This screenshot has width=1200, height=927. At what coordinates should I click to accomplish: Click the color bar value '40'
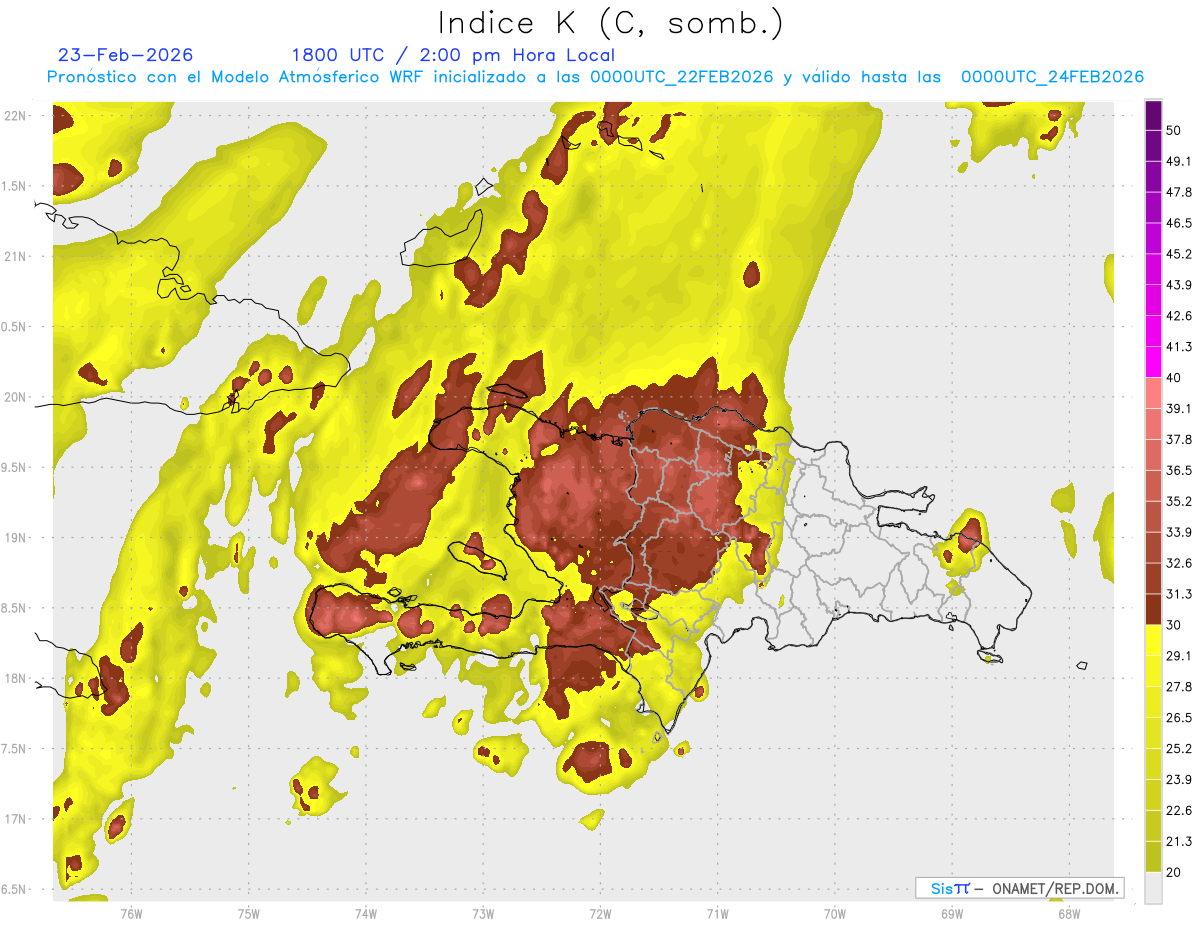(x=1175, y=378)
